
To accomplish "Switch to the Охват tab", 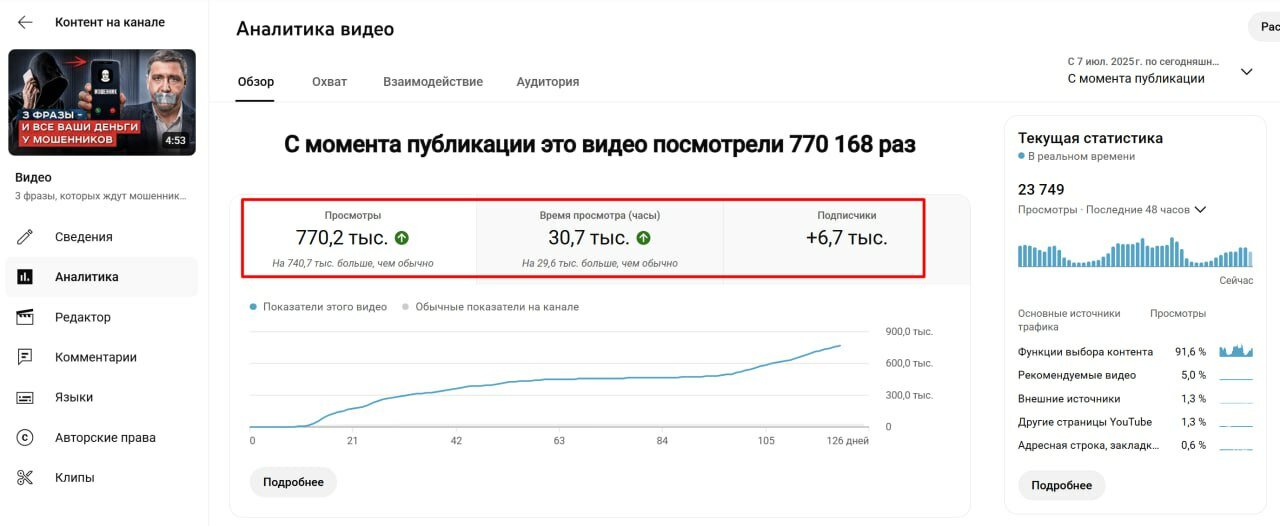I will click(x=329, y=81).
